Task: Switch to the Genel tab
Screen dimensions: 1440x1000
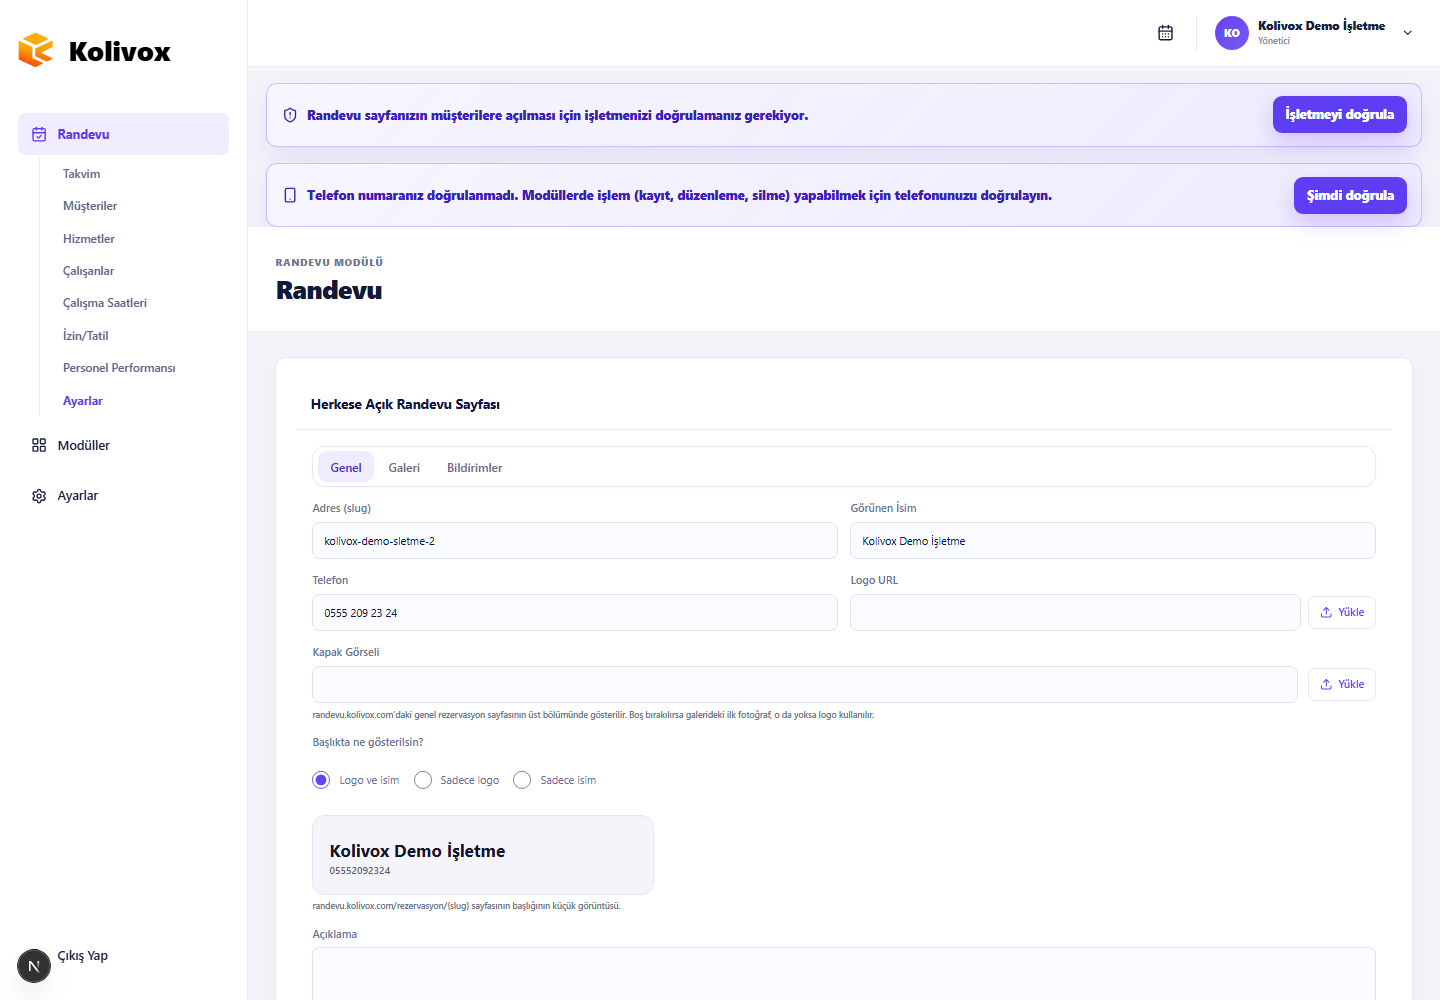Action: click(x=346, y=467)
